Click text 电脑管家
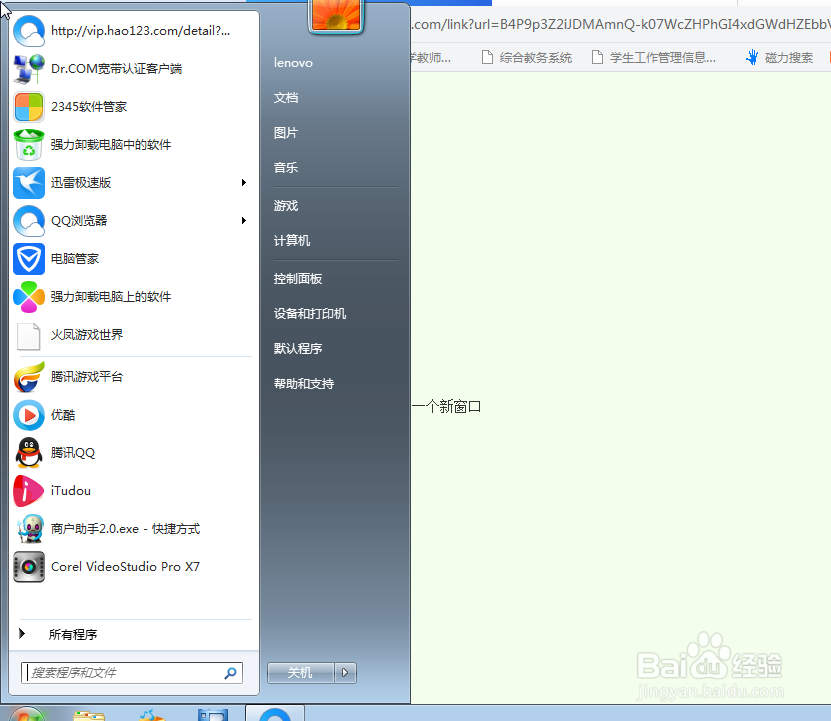 75,259
